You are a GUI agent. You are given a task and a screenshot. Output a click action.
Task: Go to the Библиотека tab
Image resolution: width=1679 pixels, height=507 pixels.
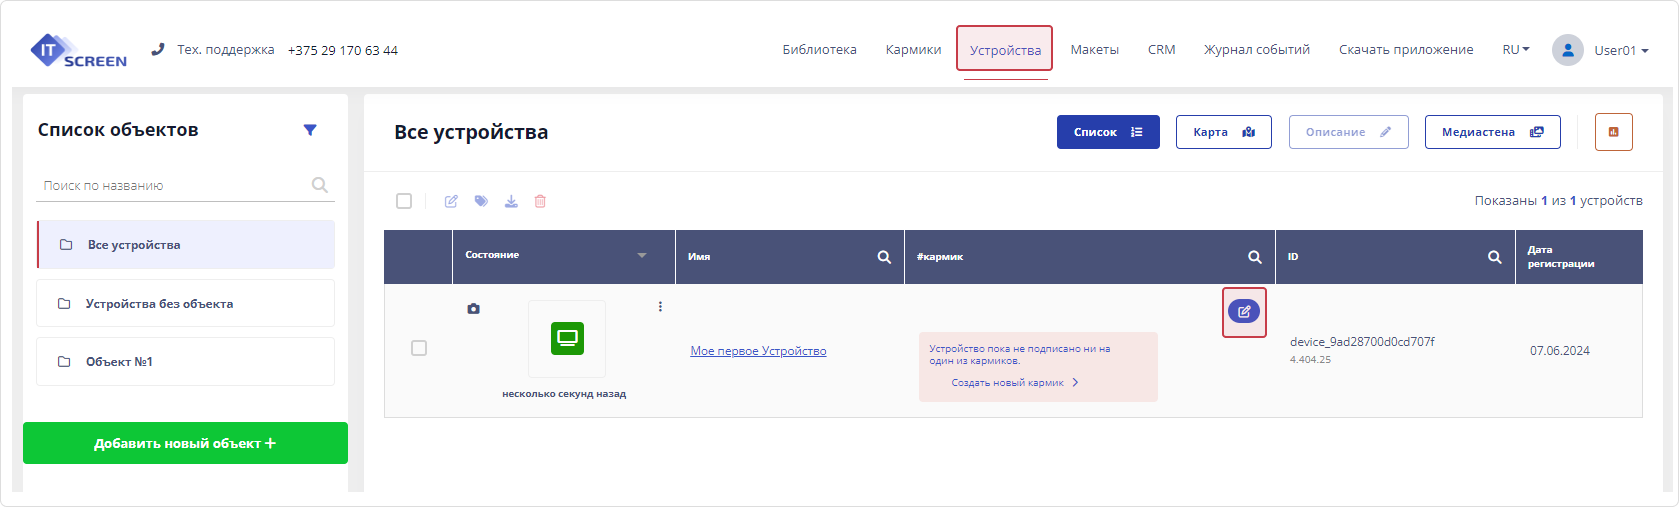coord(819,50)
